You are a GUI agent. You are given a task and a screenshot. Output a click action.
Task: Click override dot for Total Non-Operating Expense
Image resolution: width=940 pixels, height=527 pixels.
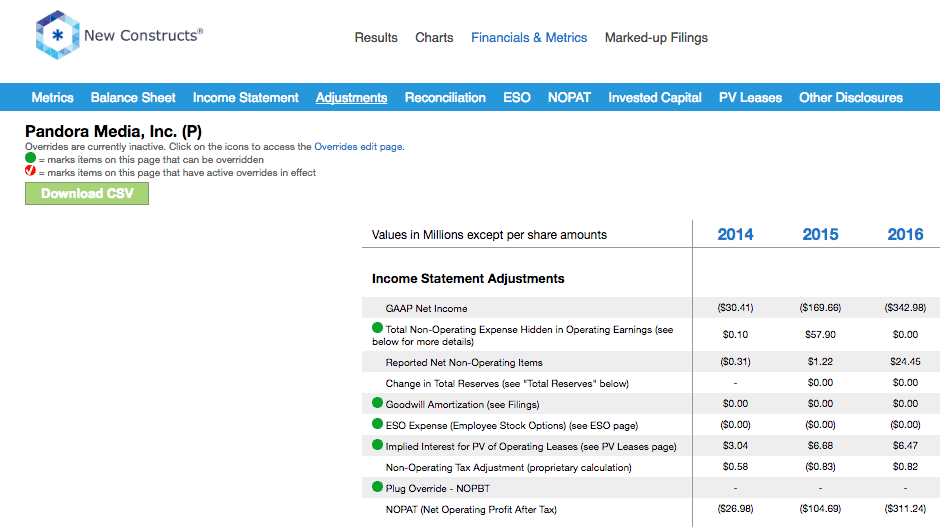pos(377,327)
